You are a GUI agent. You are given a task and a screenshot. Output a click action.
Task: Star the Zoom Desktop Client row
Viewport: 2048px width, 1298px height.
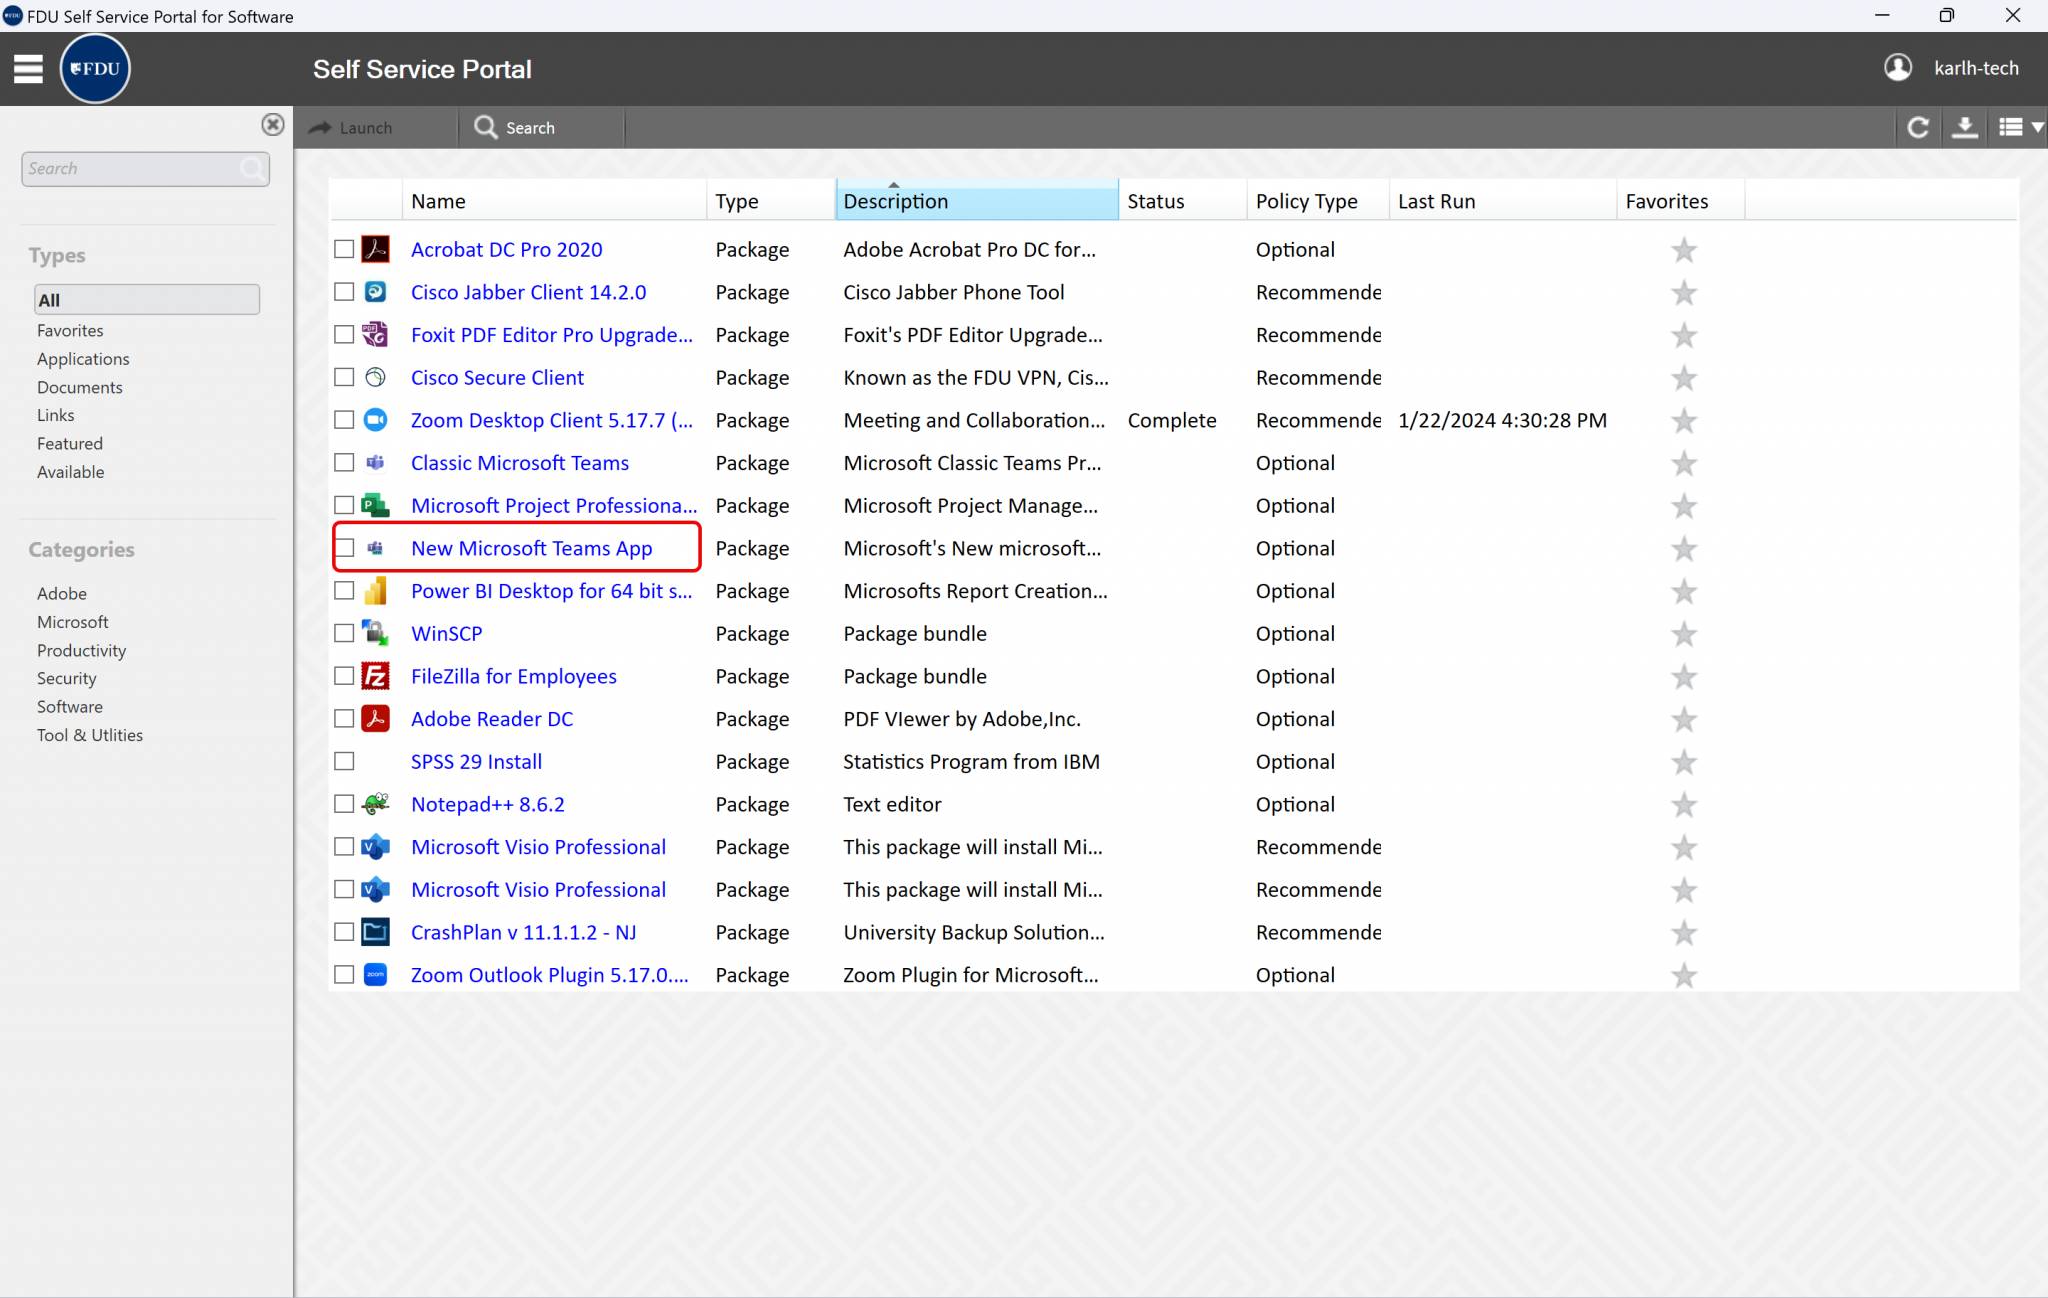1683,421
